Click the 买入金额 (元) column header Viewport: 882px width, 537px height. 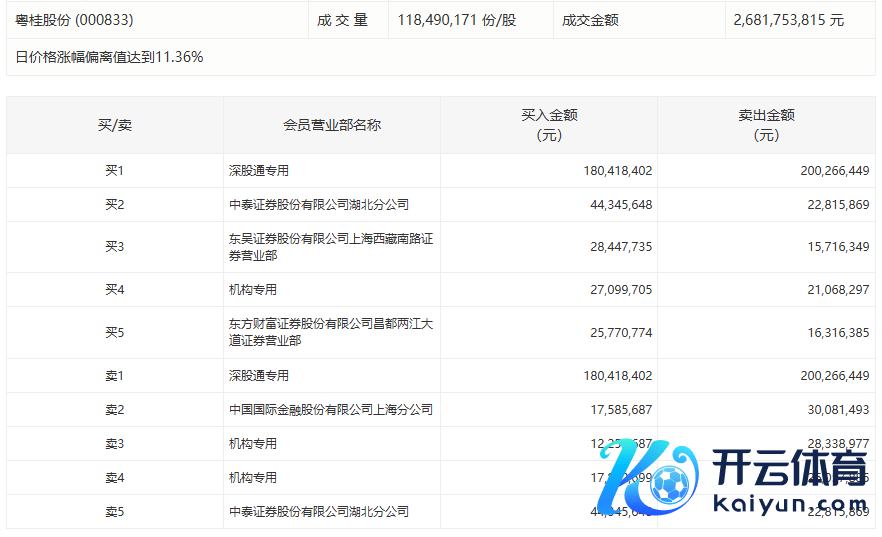(x=549, y=125)
